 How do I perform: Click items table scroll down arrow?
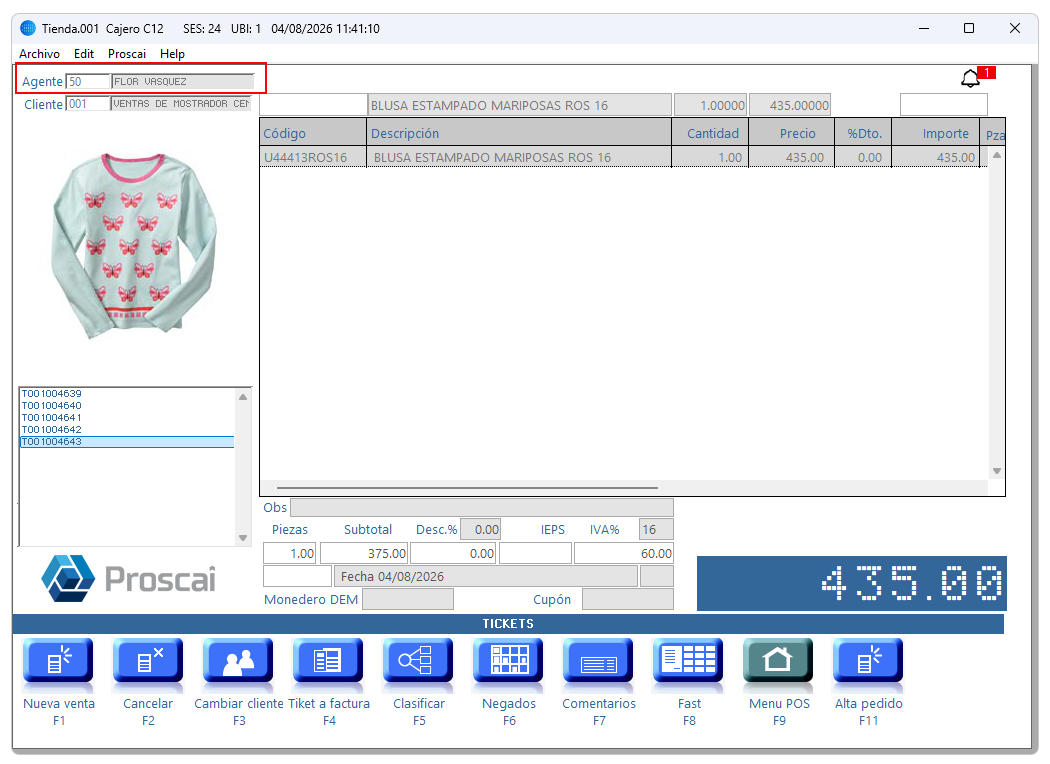pyautogui.click(x=996, y=471)
